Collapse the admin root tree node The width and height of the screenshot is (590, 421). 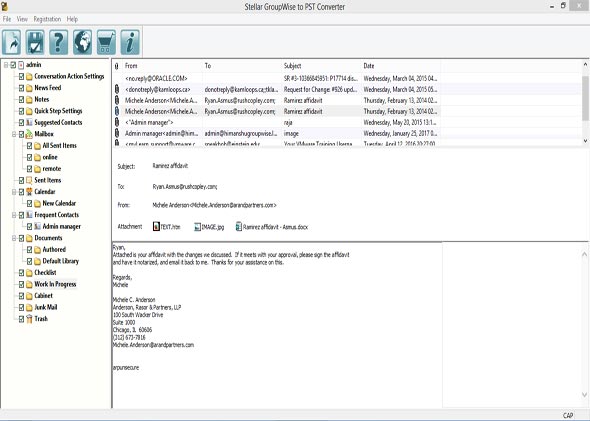(6, 65)
